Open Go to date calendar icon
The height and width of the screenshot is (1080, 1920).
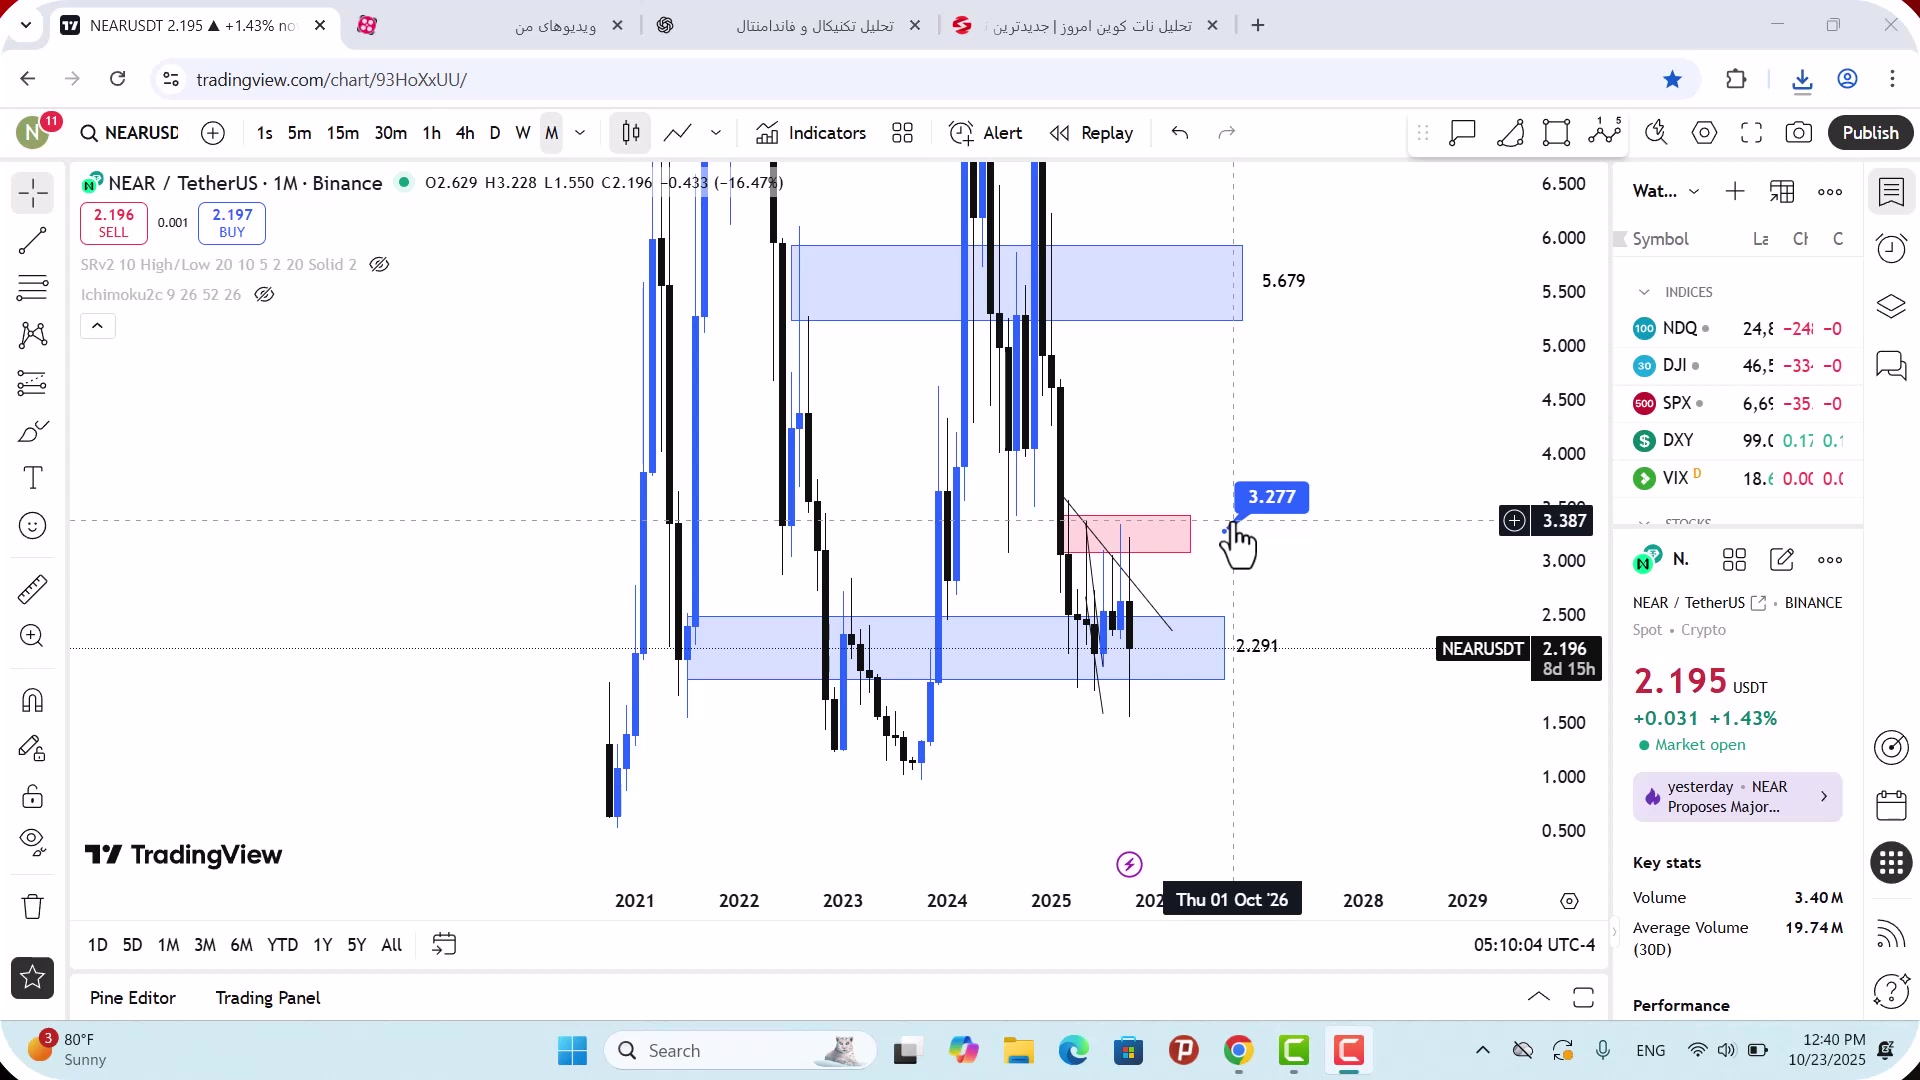point(444,944)
